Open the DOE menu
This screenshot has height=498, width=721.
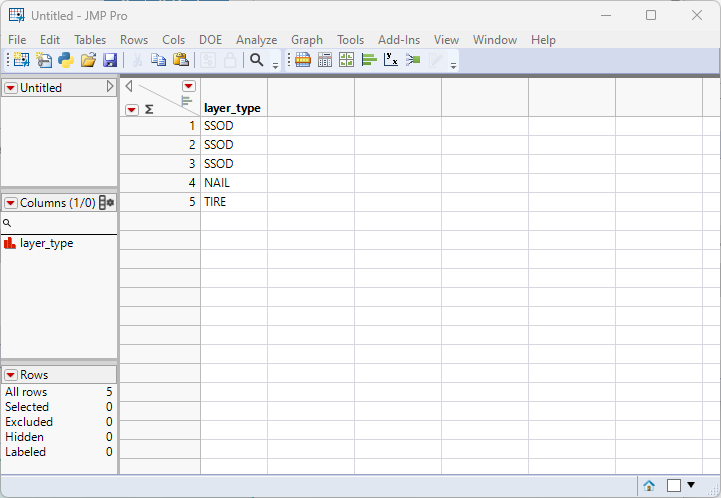211,40
